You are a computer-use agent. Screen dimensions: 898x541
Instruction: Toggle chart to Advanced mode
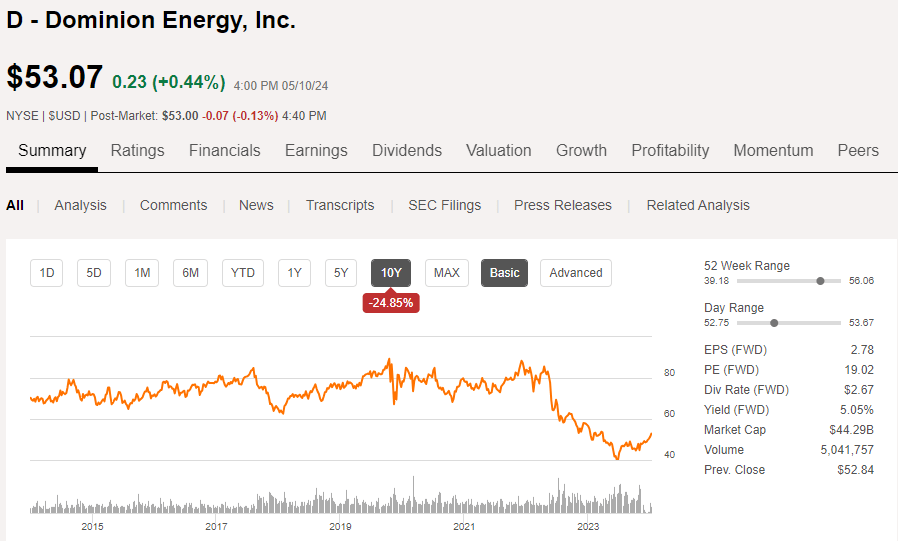[x=575, y=273]
